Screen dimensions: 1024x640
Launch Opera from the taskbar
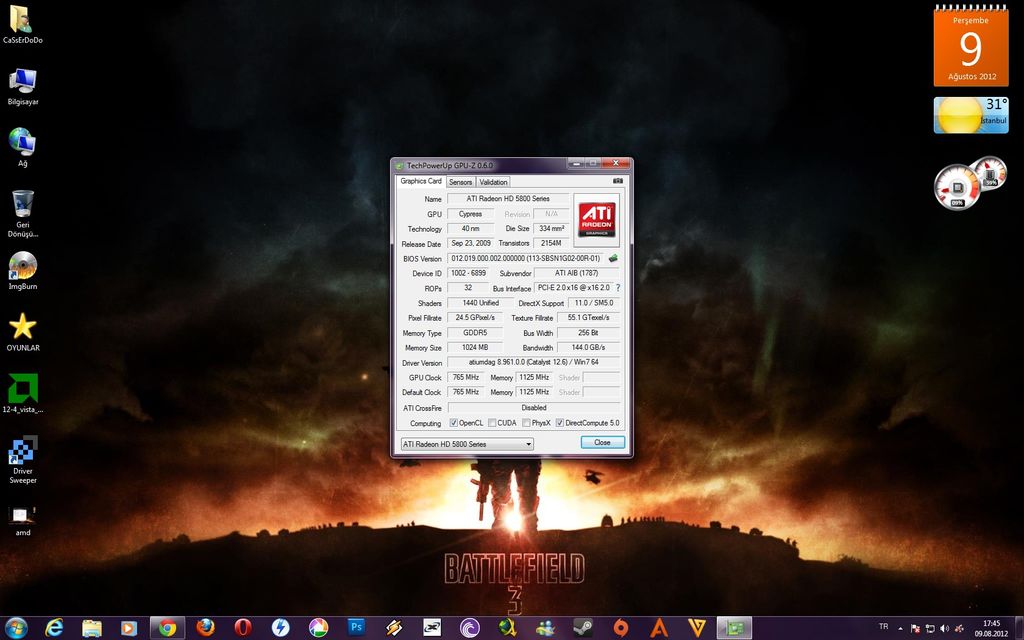tap(243, 628)
